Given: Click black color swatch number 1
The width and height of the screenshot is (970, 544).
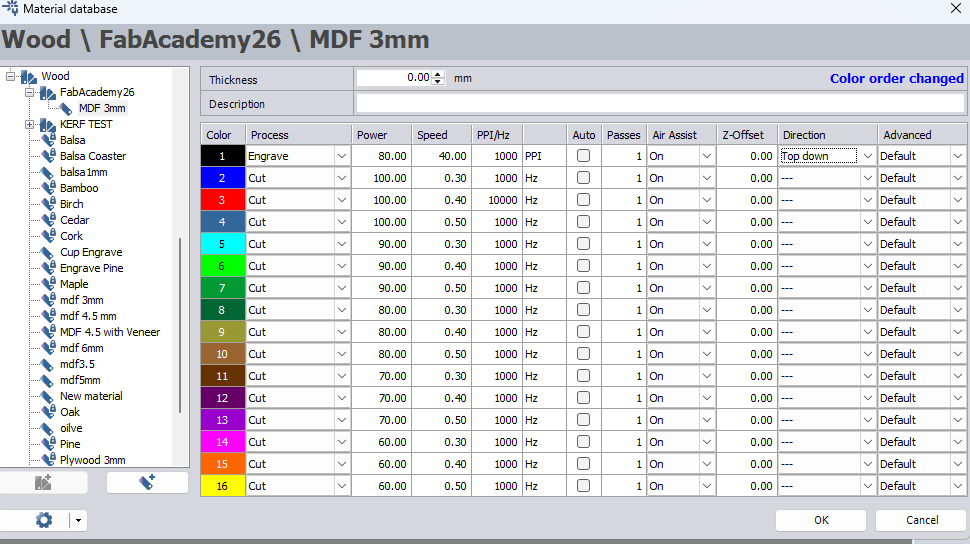Looking at the screenshot, I should click(x=223, y=156).
